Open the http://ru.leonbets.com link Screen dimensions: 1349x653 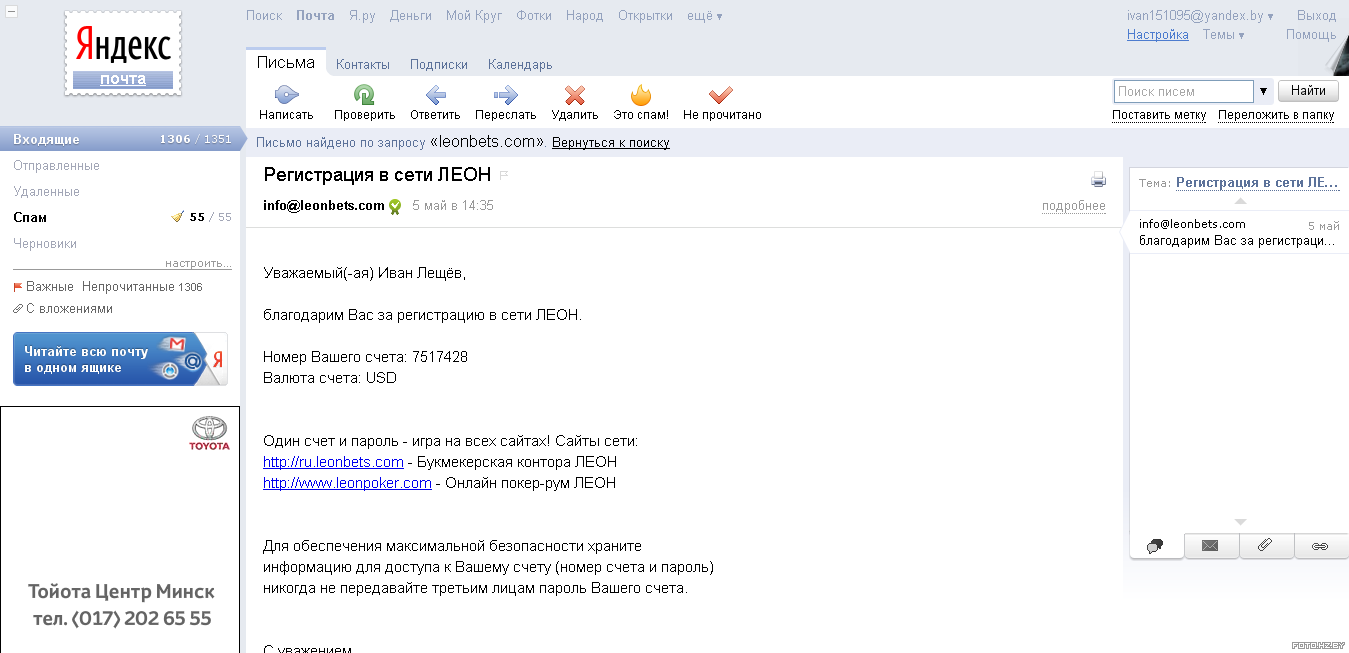point(333,462)
